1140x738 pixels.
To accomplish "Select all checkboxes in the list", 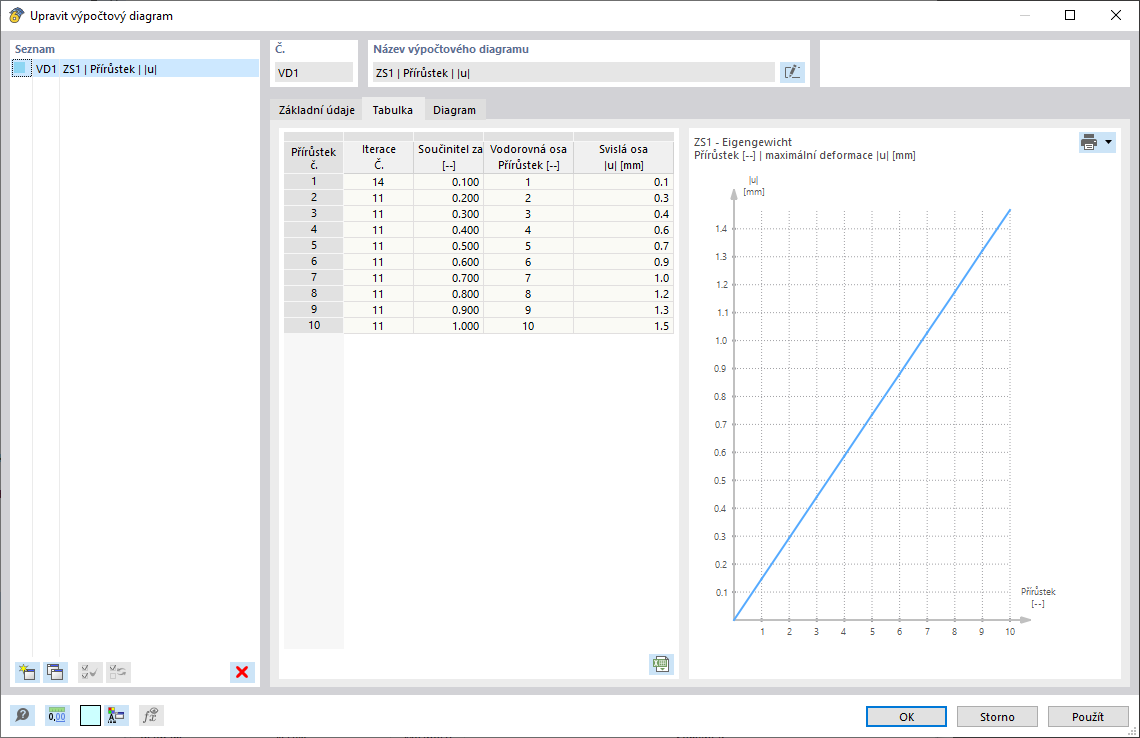I will click(89, 672).
